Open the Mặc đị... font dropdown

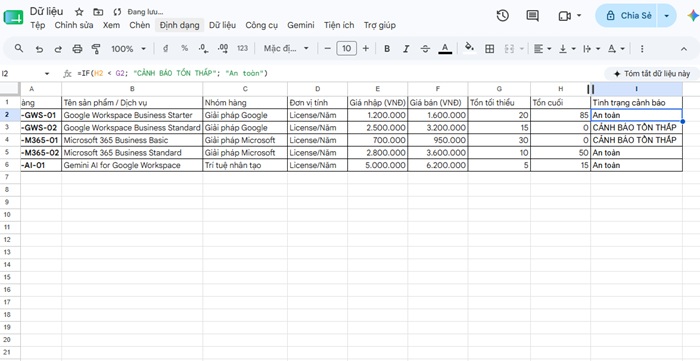click(286, 49)
